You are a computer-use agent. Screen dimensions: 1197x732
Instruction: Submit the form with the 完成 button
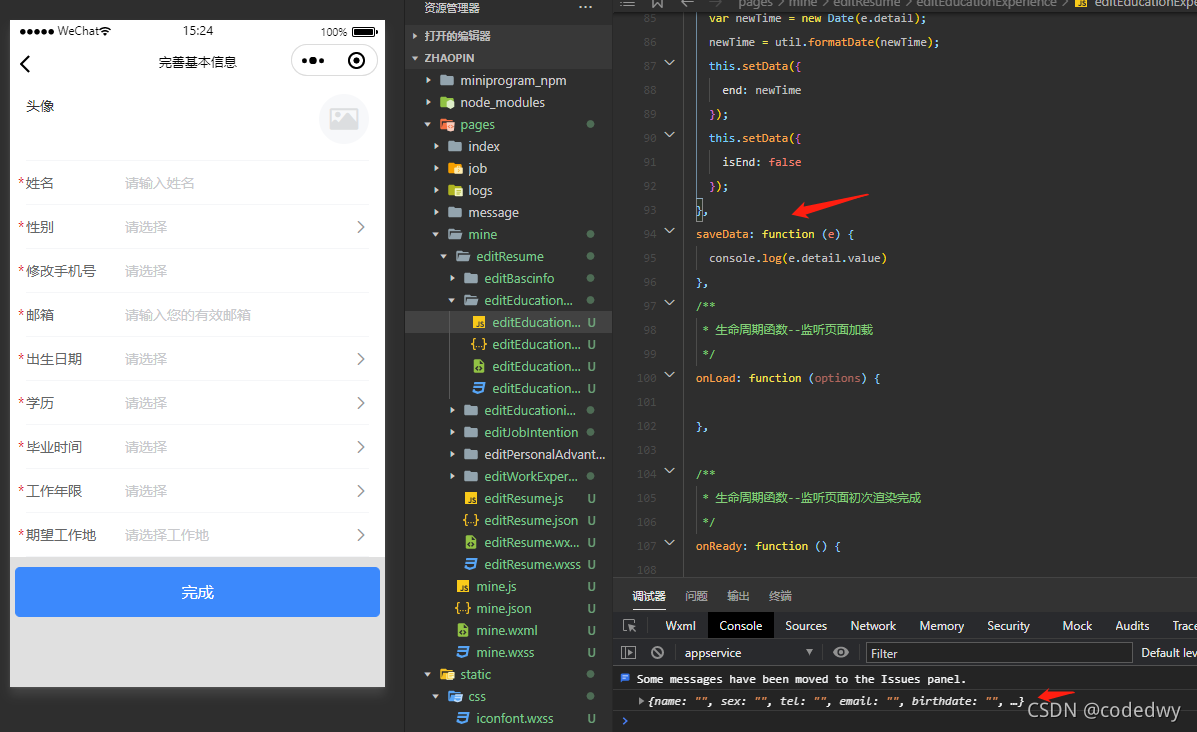coord(197,592)
